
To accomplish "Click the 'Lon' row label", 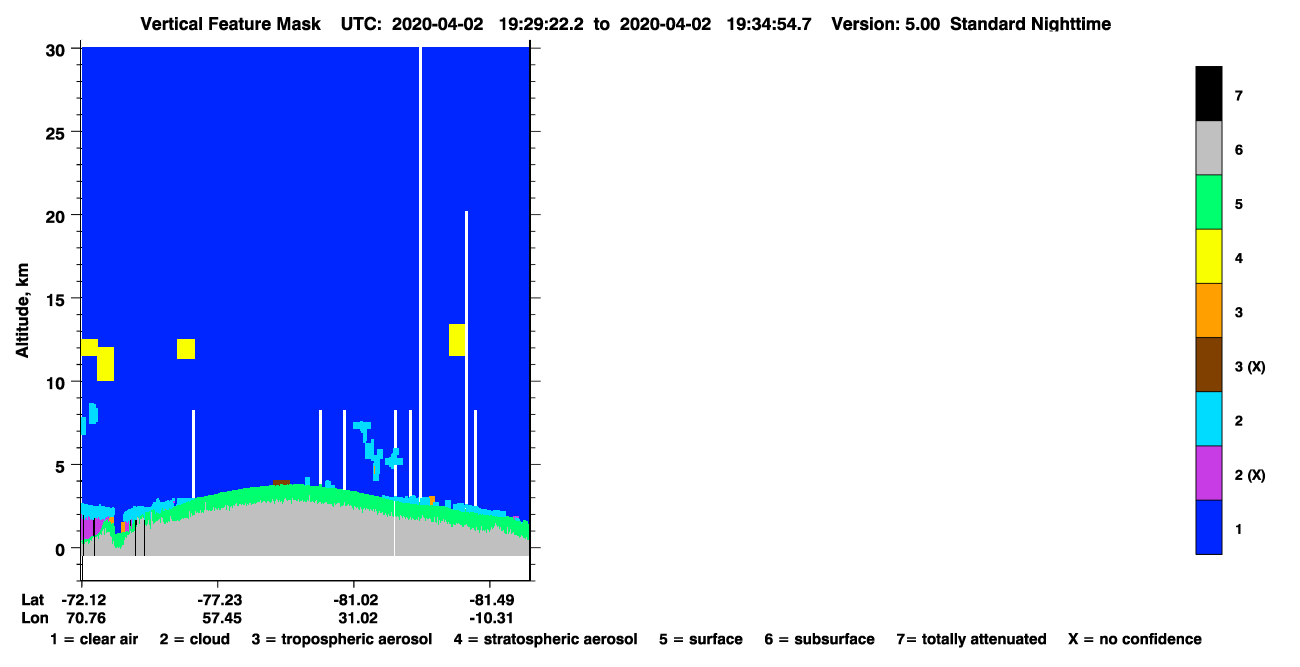I will point(34,617).
